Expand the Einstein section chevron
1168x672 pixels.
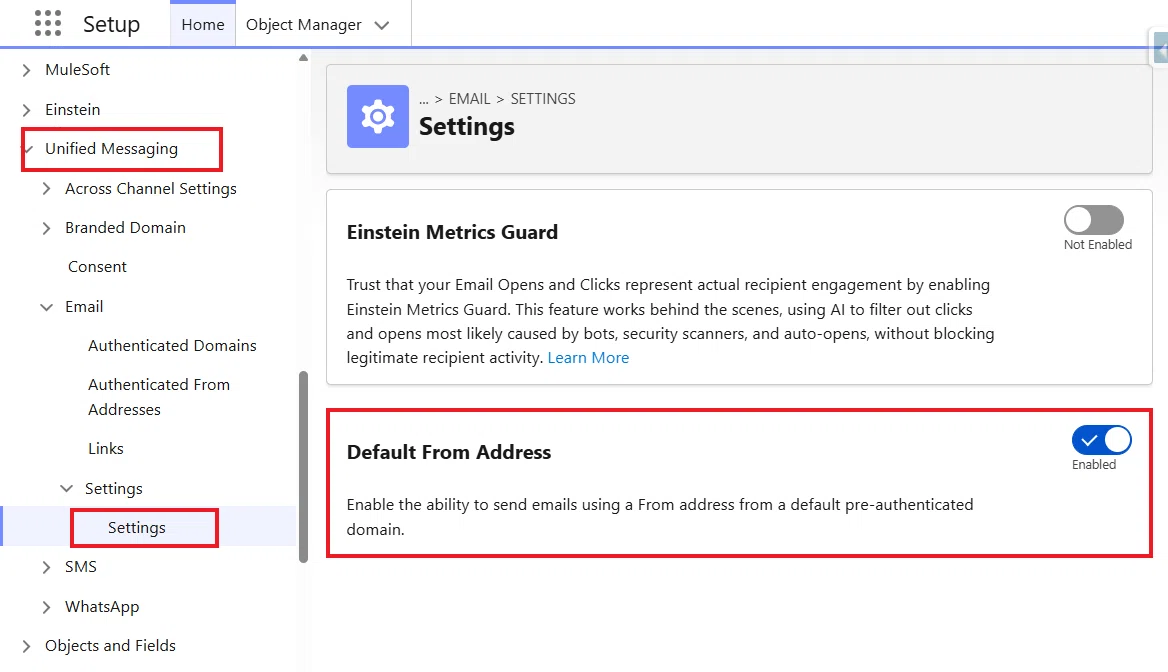(26, 110)
